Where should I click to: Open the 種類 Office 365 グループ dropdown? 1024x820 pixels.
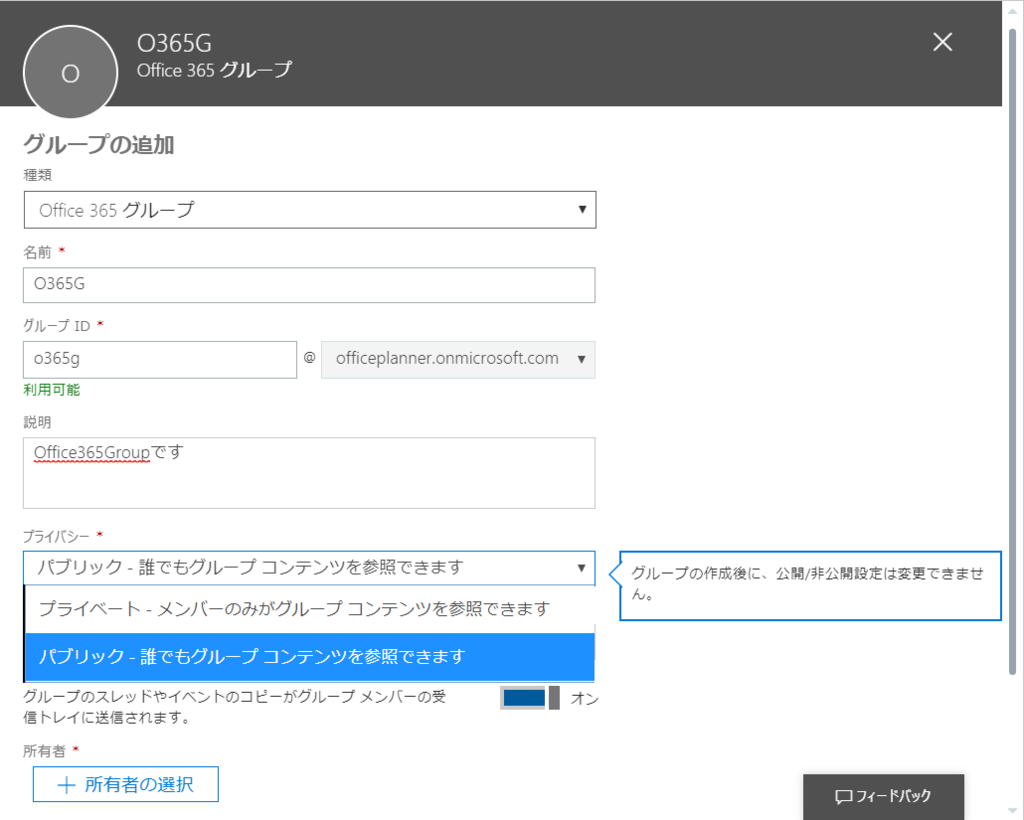tap(310, 210)
